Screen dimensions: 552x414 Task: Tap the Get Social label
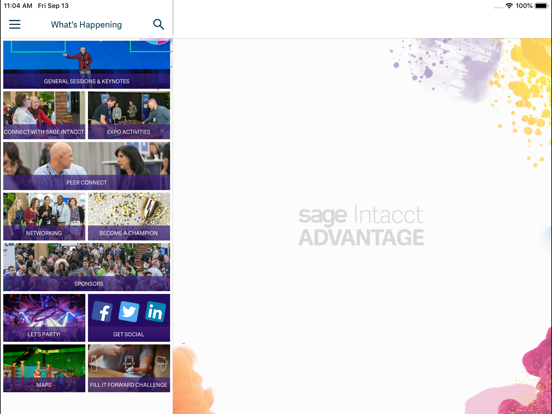pyautogui.click(x=128, y=334)
